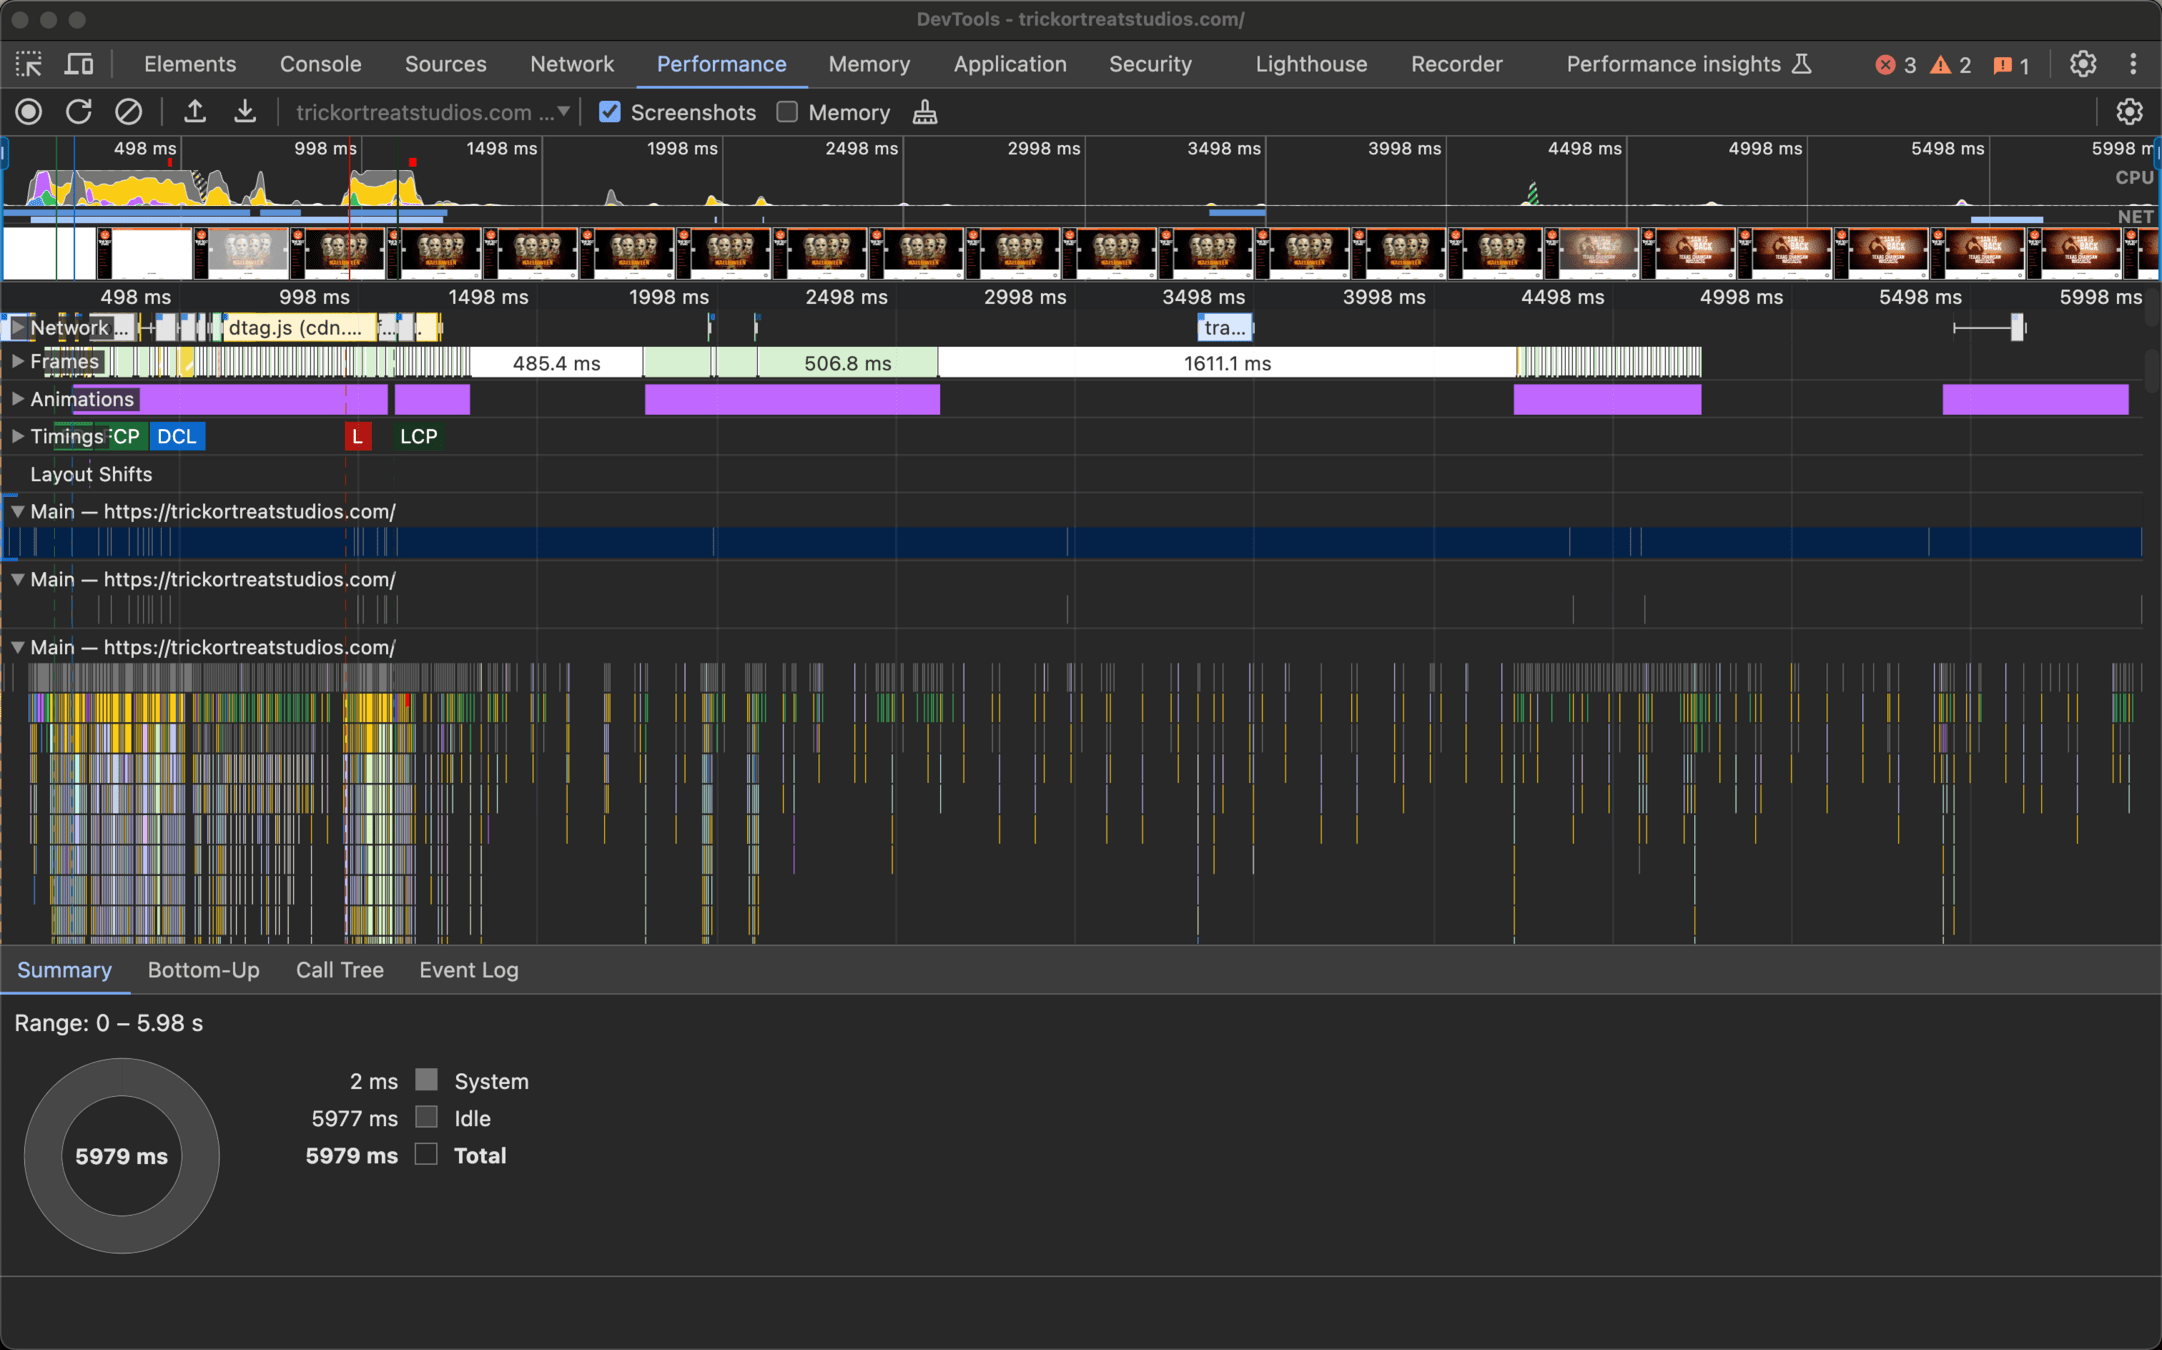This screenshot has width=2162, height=1350.
Task: Enable the Memory checkbox
Action: tap(788, 112)
